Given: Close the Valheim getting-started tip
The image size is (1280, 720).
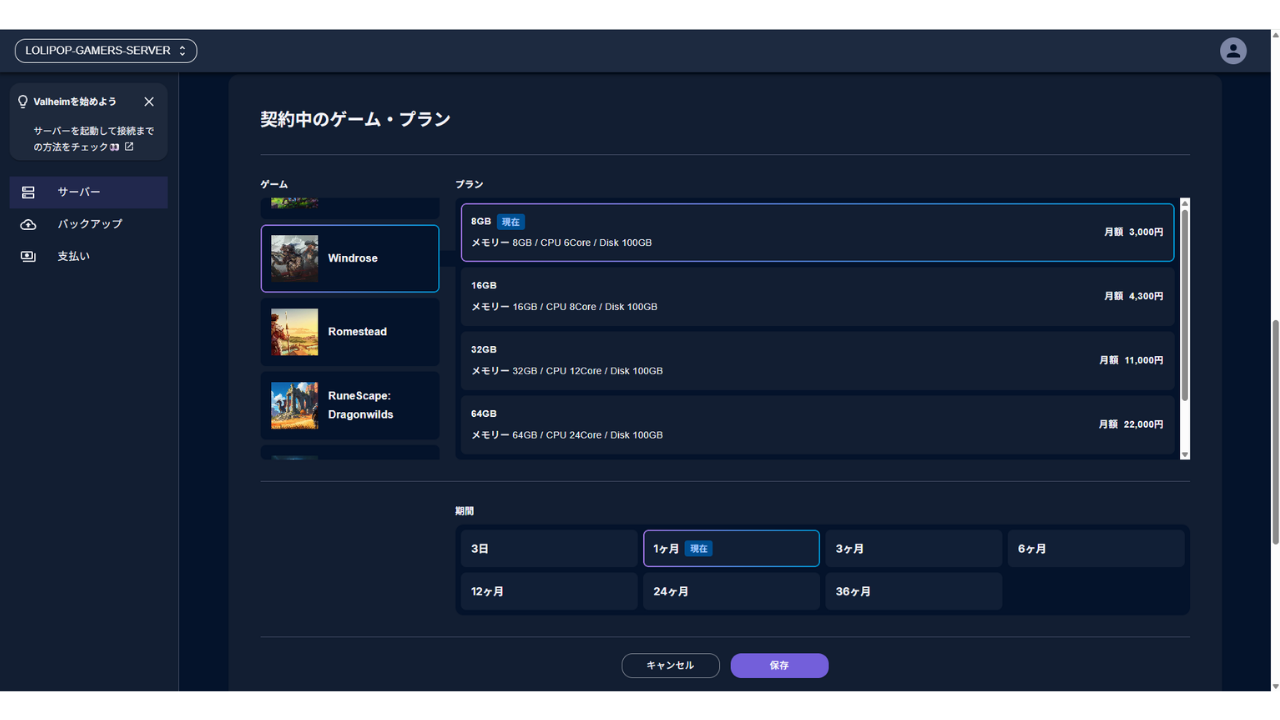Looking at the screenshot, I should point(149,102).
